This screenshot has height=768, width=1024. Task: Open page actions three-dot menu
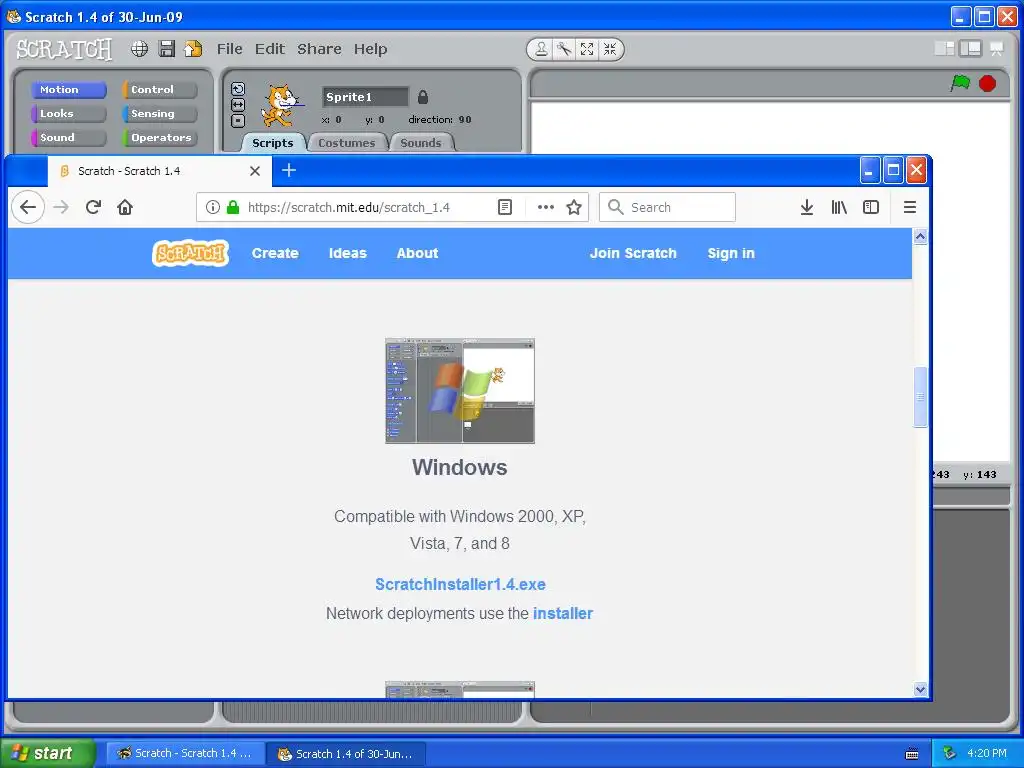pyautogui.click(x=545, y=207)
